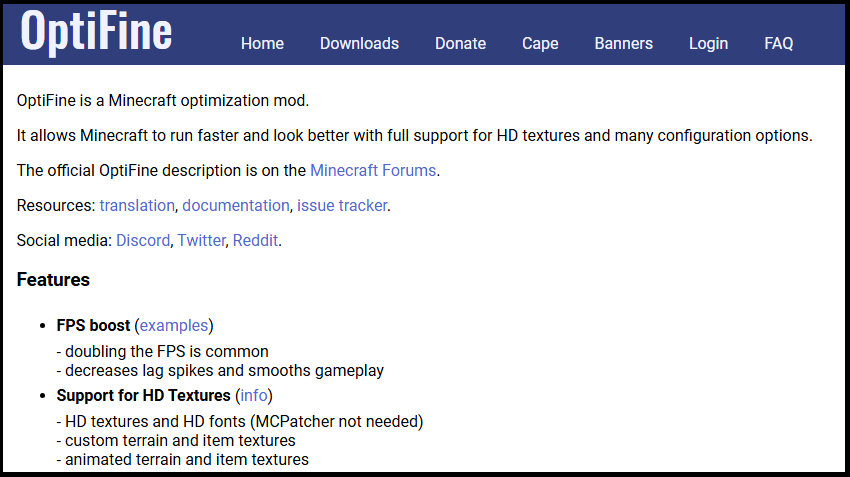The image size is (850, 477).
Task: Select Banners in the navigation bar
Action: pos(623,44)
